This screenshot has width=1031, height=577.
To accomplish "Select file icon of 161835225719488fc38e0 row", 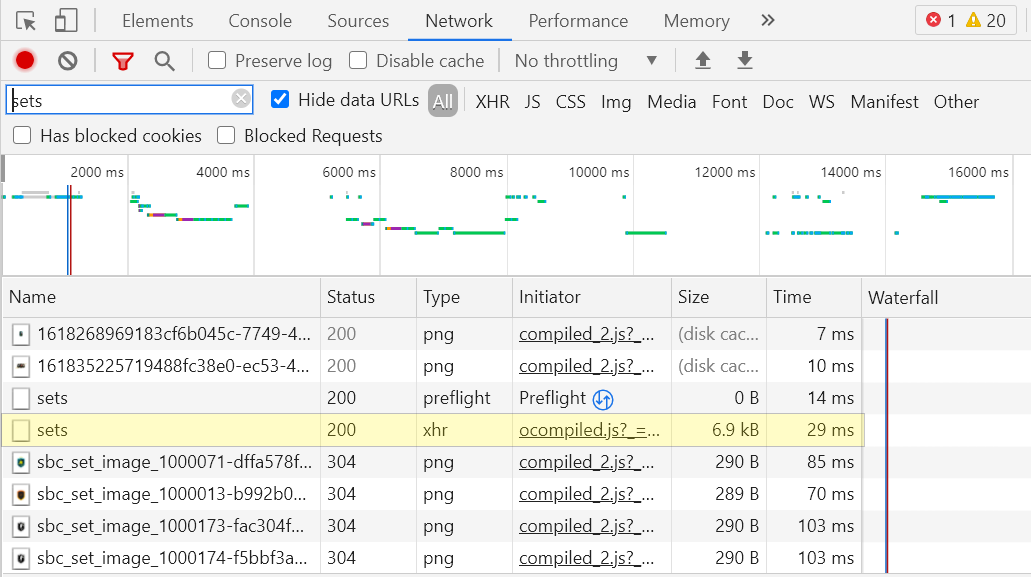I will tap(21, 366).
